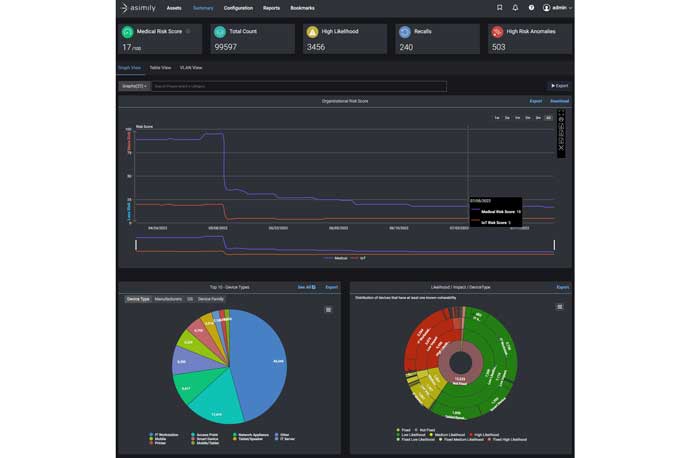
Task: Open the Likelihood sunburst chart menu icon
Action: (559, 306)
